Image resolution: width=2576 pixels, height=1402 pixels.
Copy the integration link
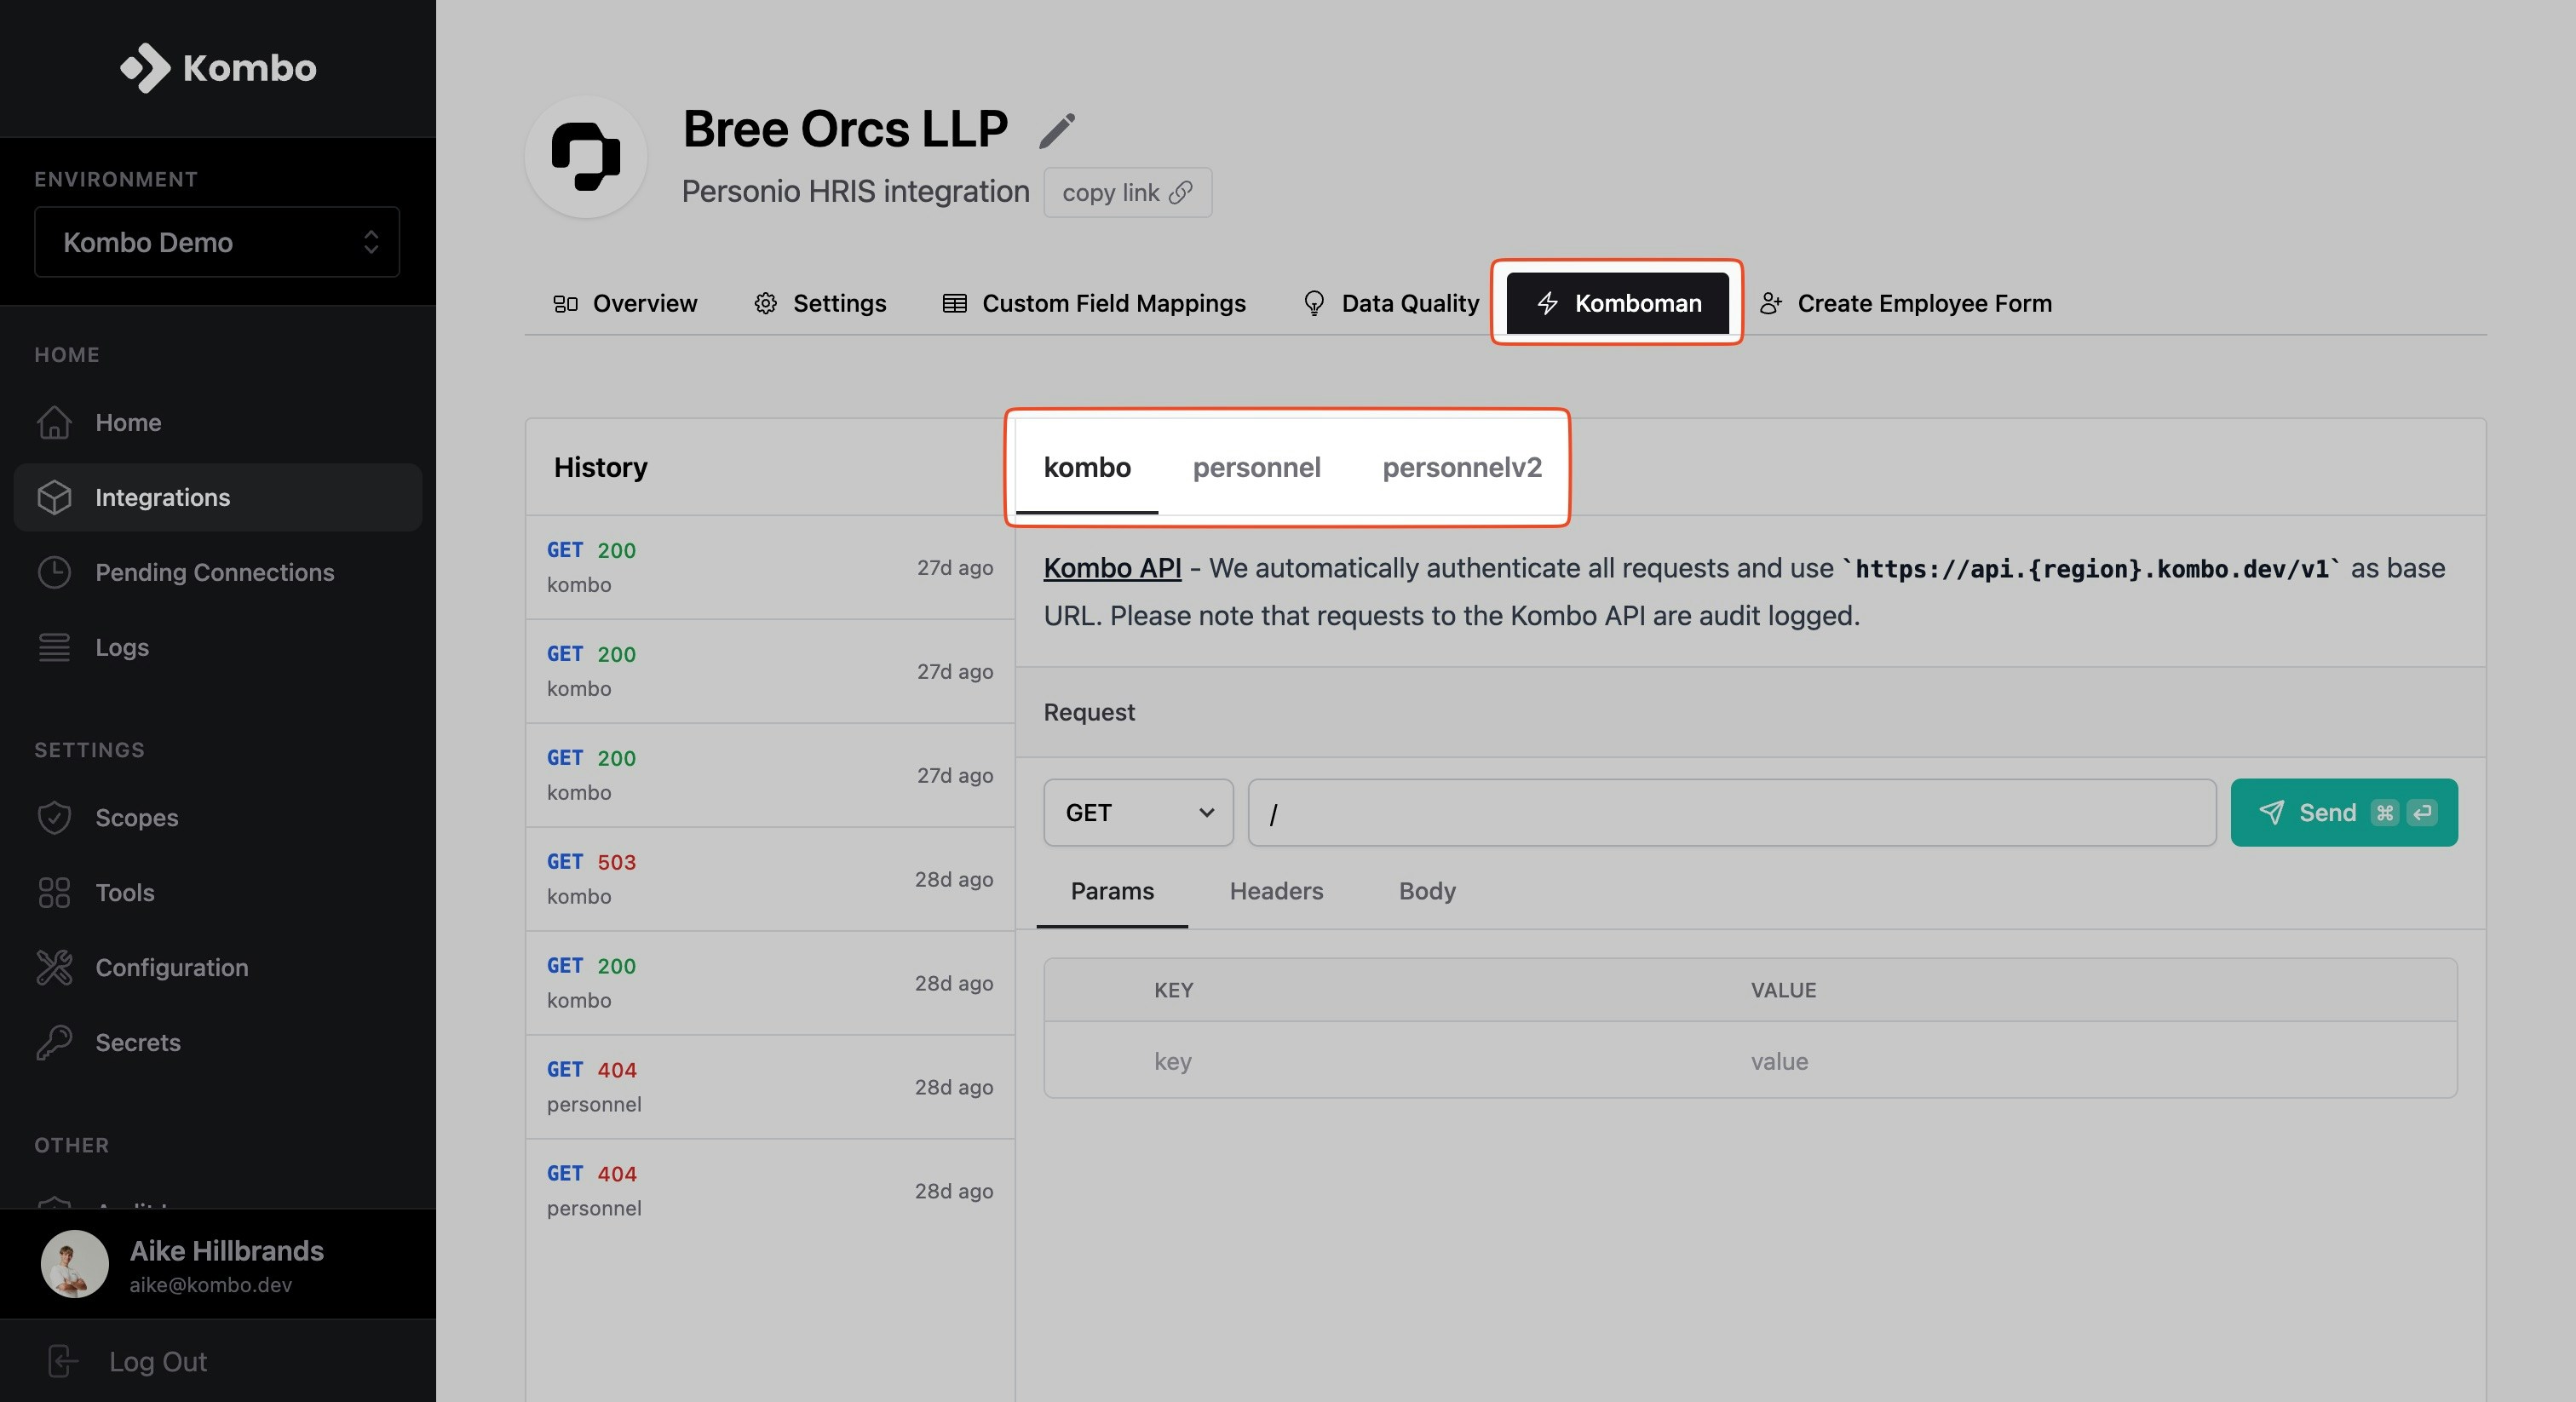tap(1127, 192)
